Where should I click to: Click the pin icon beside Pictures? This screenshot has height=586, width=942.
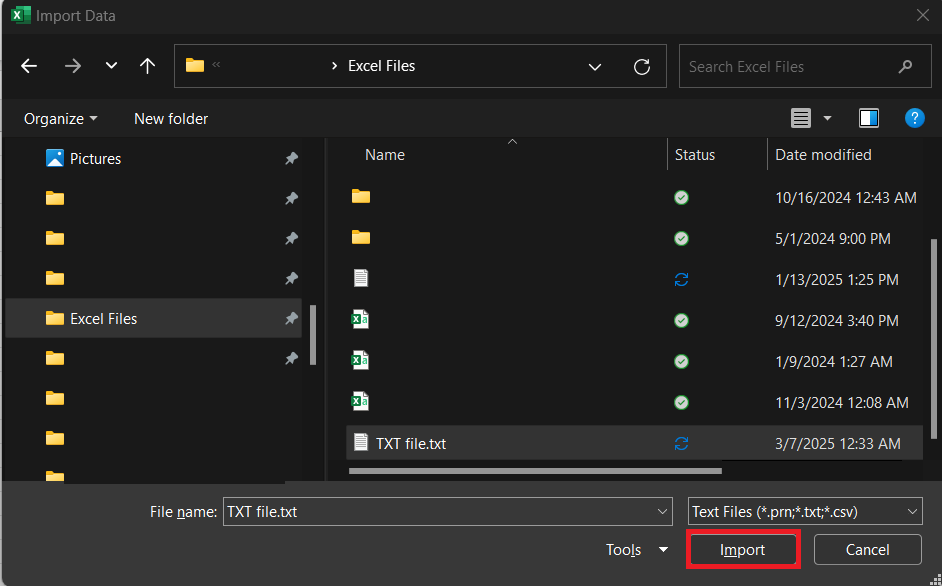pyautogui.click(x=291, y=159)
